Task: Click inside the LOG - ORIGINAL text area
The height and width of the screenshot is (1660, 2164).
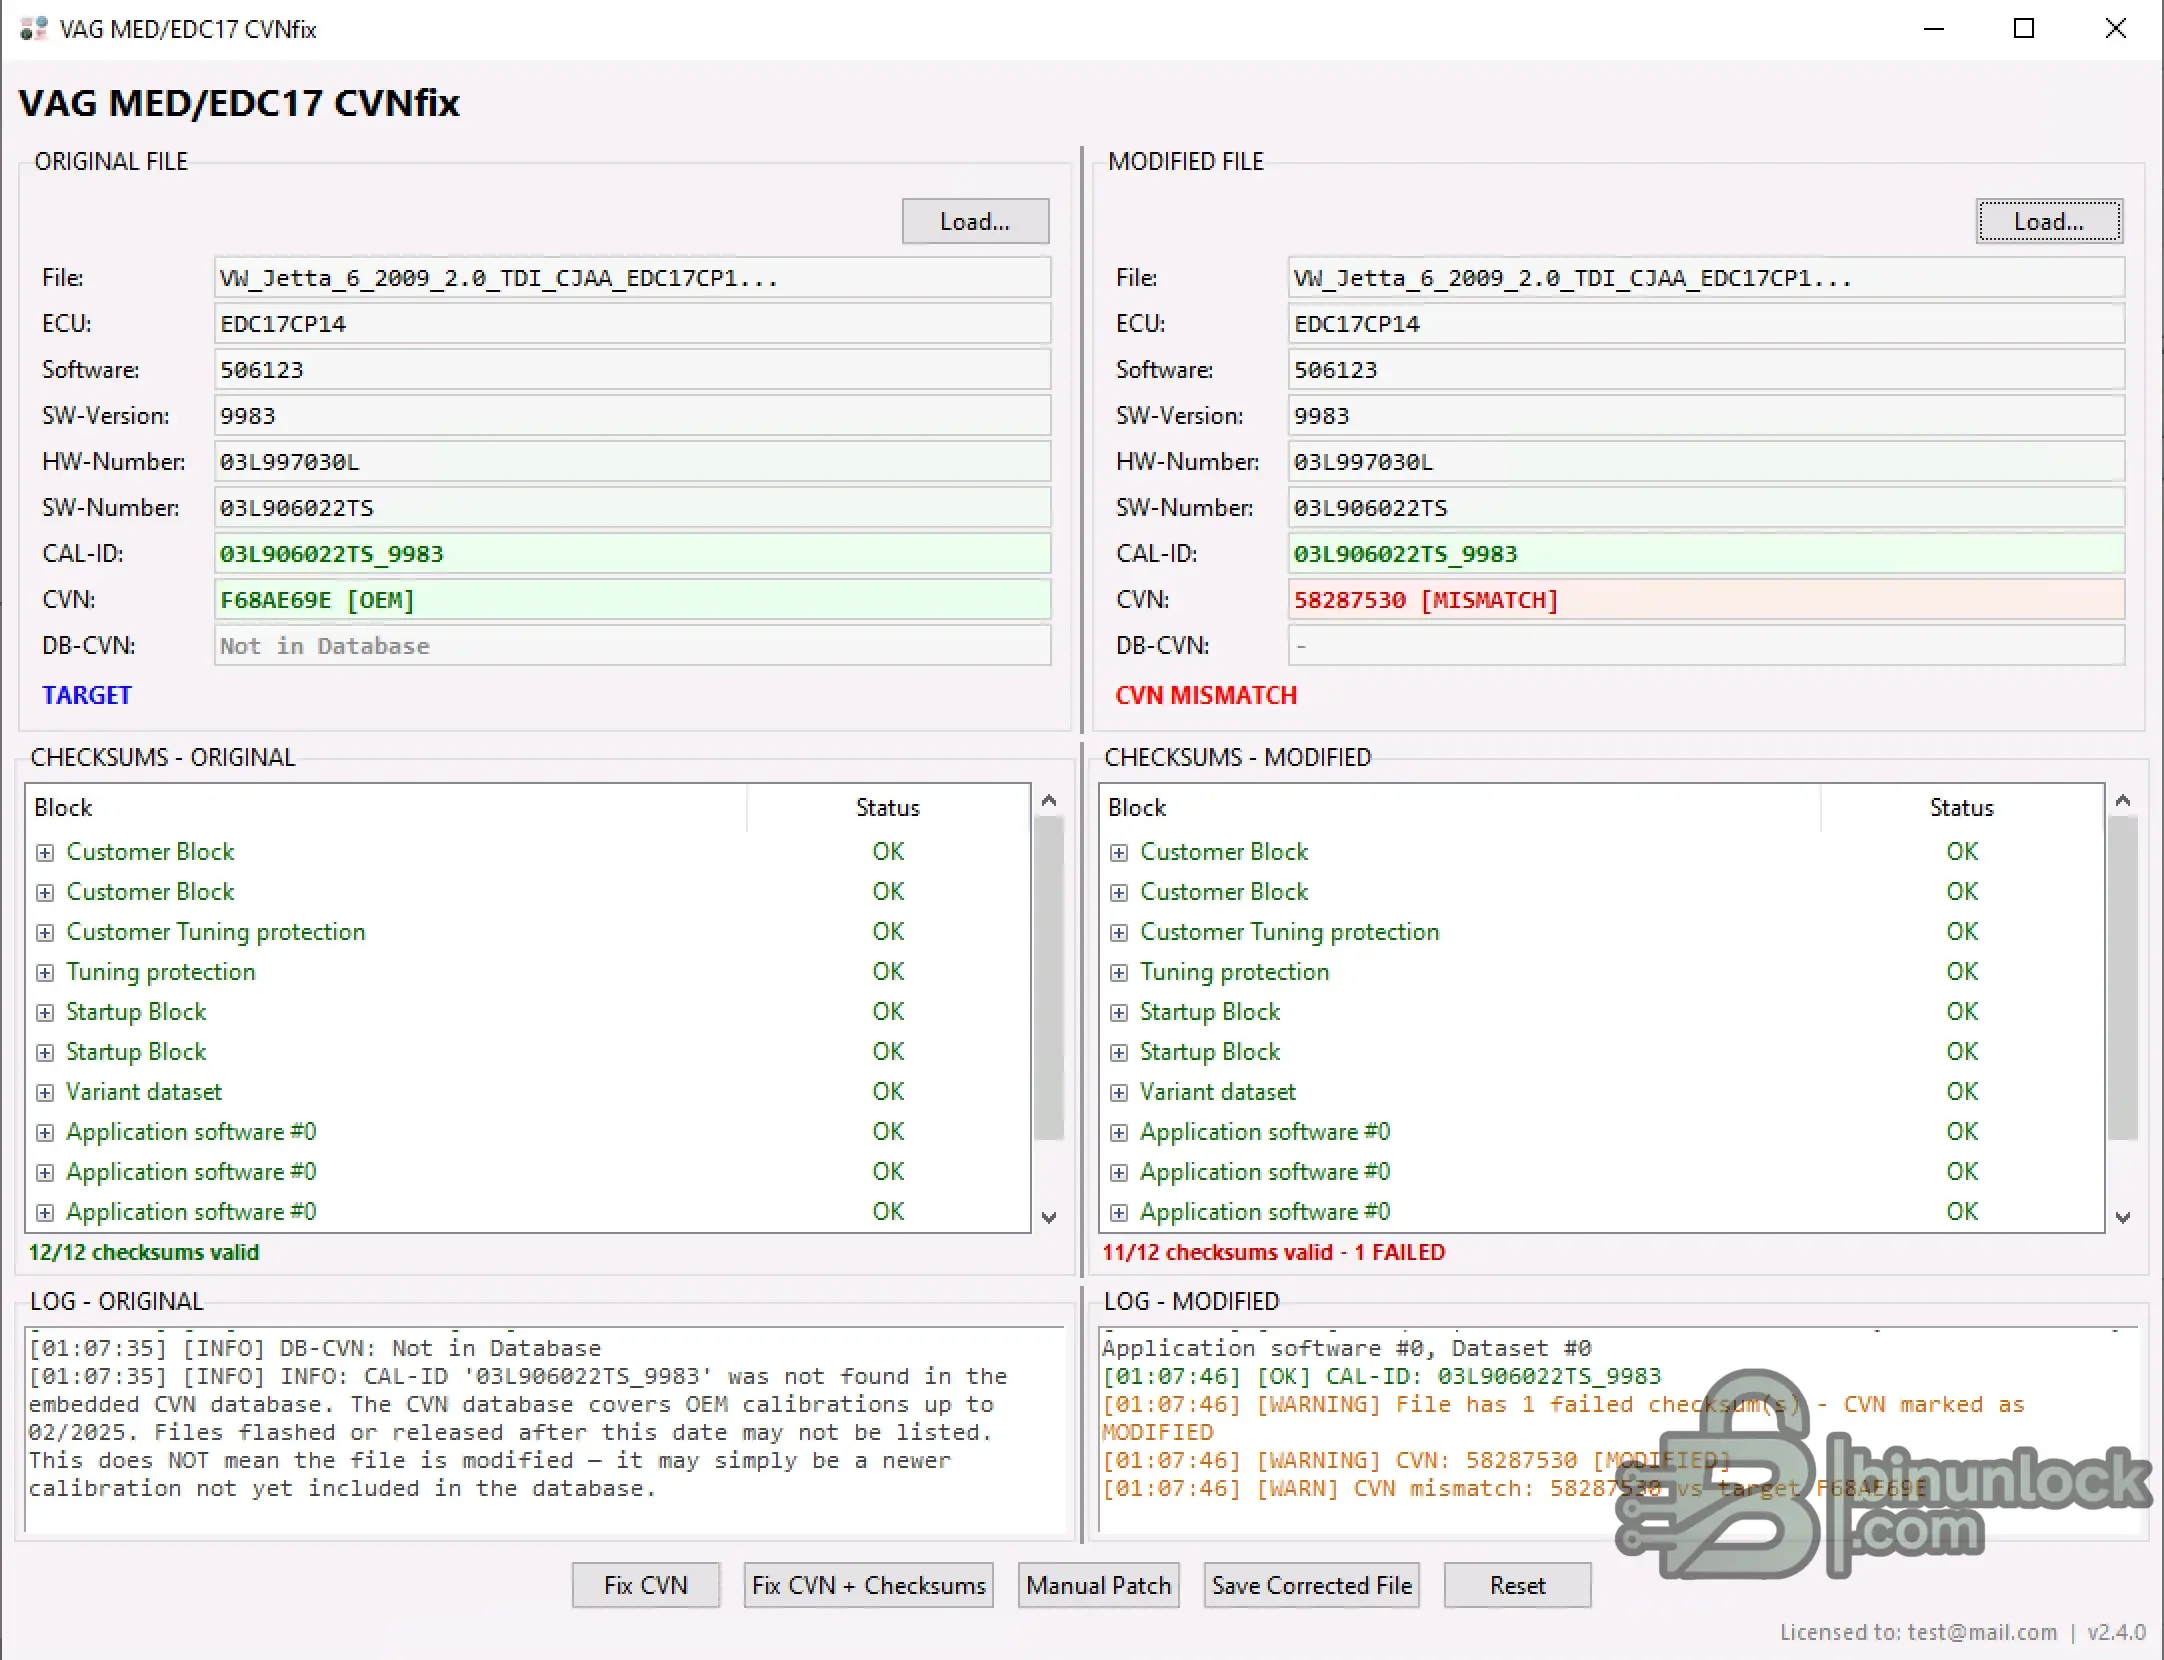Action: coord(546,1430)
